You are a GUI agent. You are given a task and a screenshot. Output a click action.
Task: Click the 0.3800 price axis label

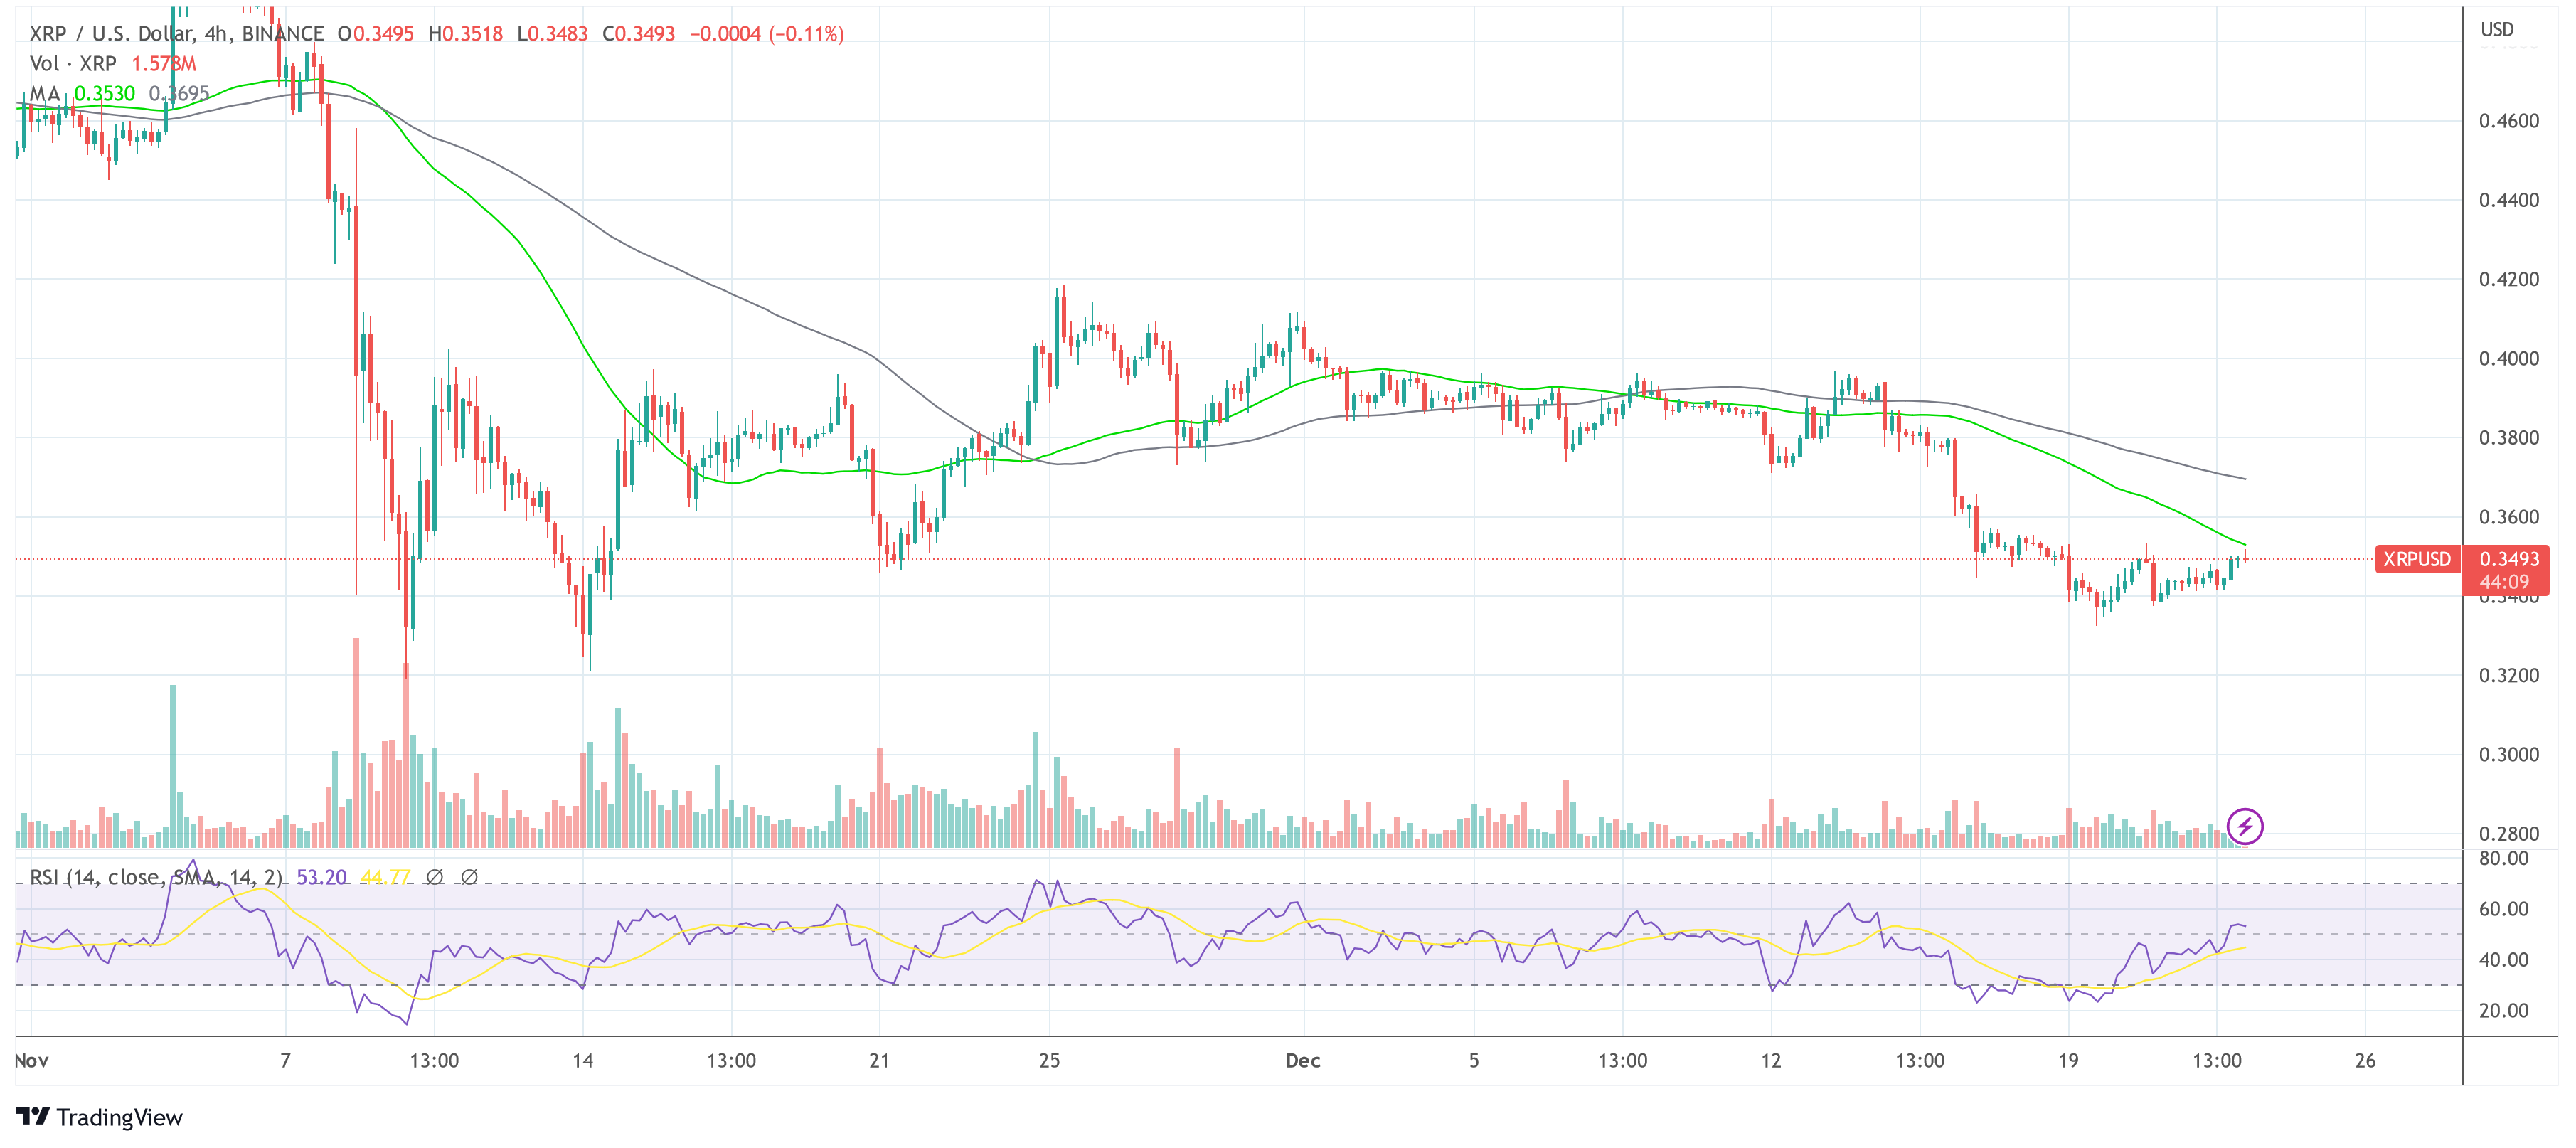[x=2509, y=438]
